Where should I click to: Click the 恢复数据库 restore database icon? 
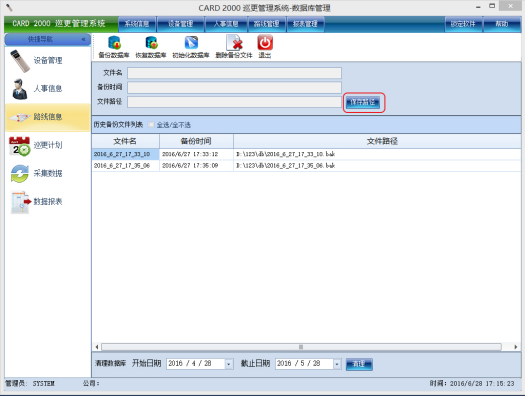coord(151,43)
